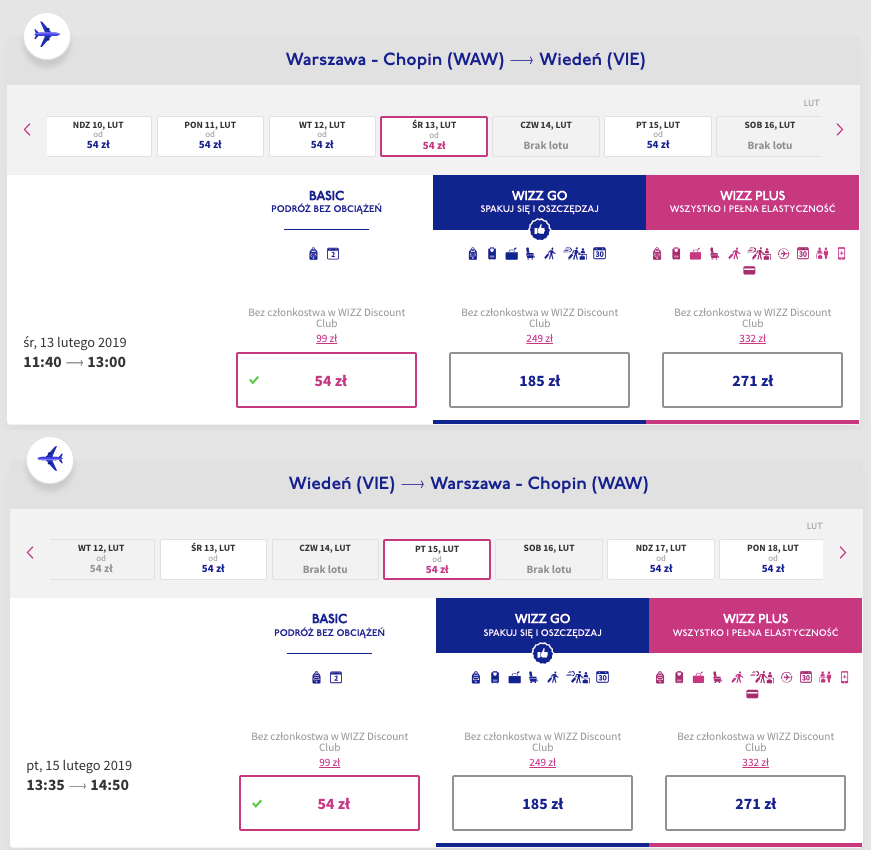Click the checked suitcase icon in return WIZZ GO
The width and height of the screenshot is (871, 855).
[x=514, y=677]
